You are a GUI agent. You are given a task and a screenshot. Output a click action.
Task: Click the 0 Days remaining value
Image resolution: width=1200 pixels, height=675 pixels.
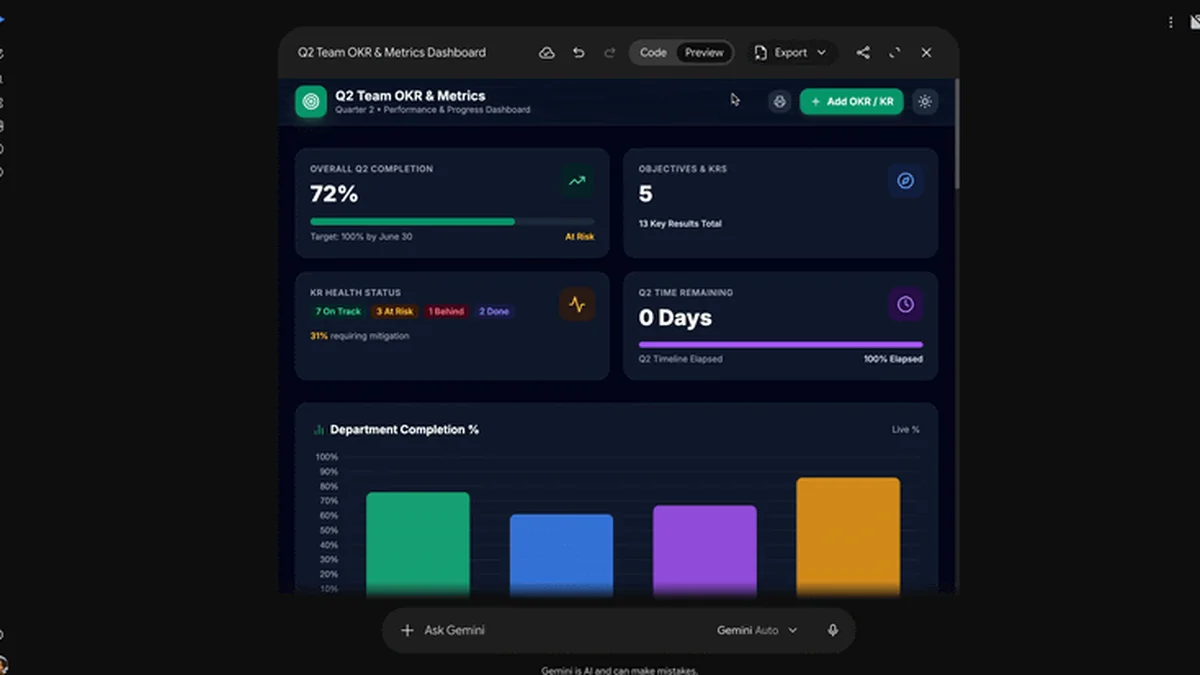pyautogui.click(x=676, y=318)
